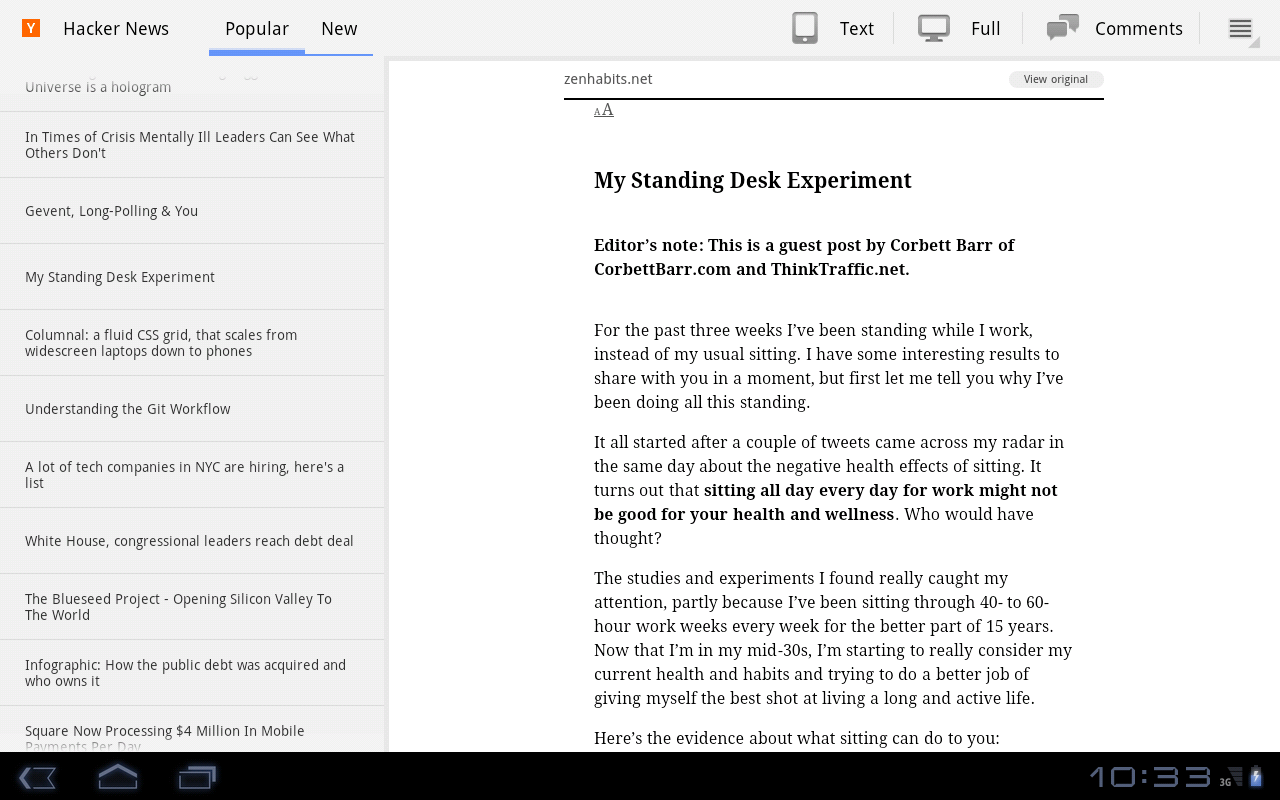Click the article heading My Standing Desk Experiment
This screenshot has width=1280, height=800.
pyautogui.click(x=753, y=180)
